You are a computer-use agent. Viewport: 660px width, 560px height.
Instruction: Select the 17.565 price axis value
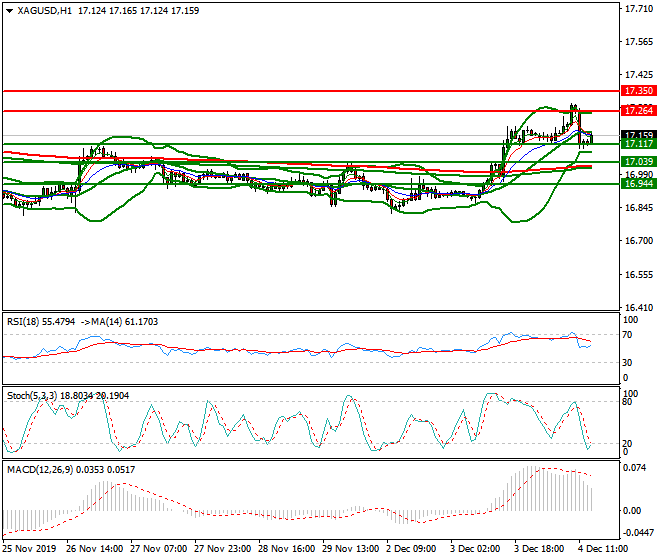(639, 42)
